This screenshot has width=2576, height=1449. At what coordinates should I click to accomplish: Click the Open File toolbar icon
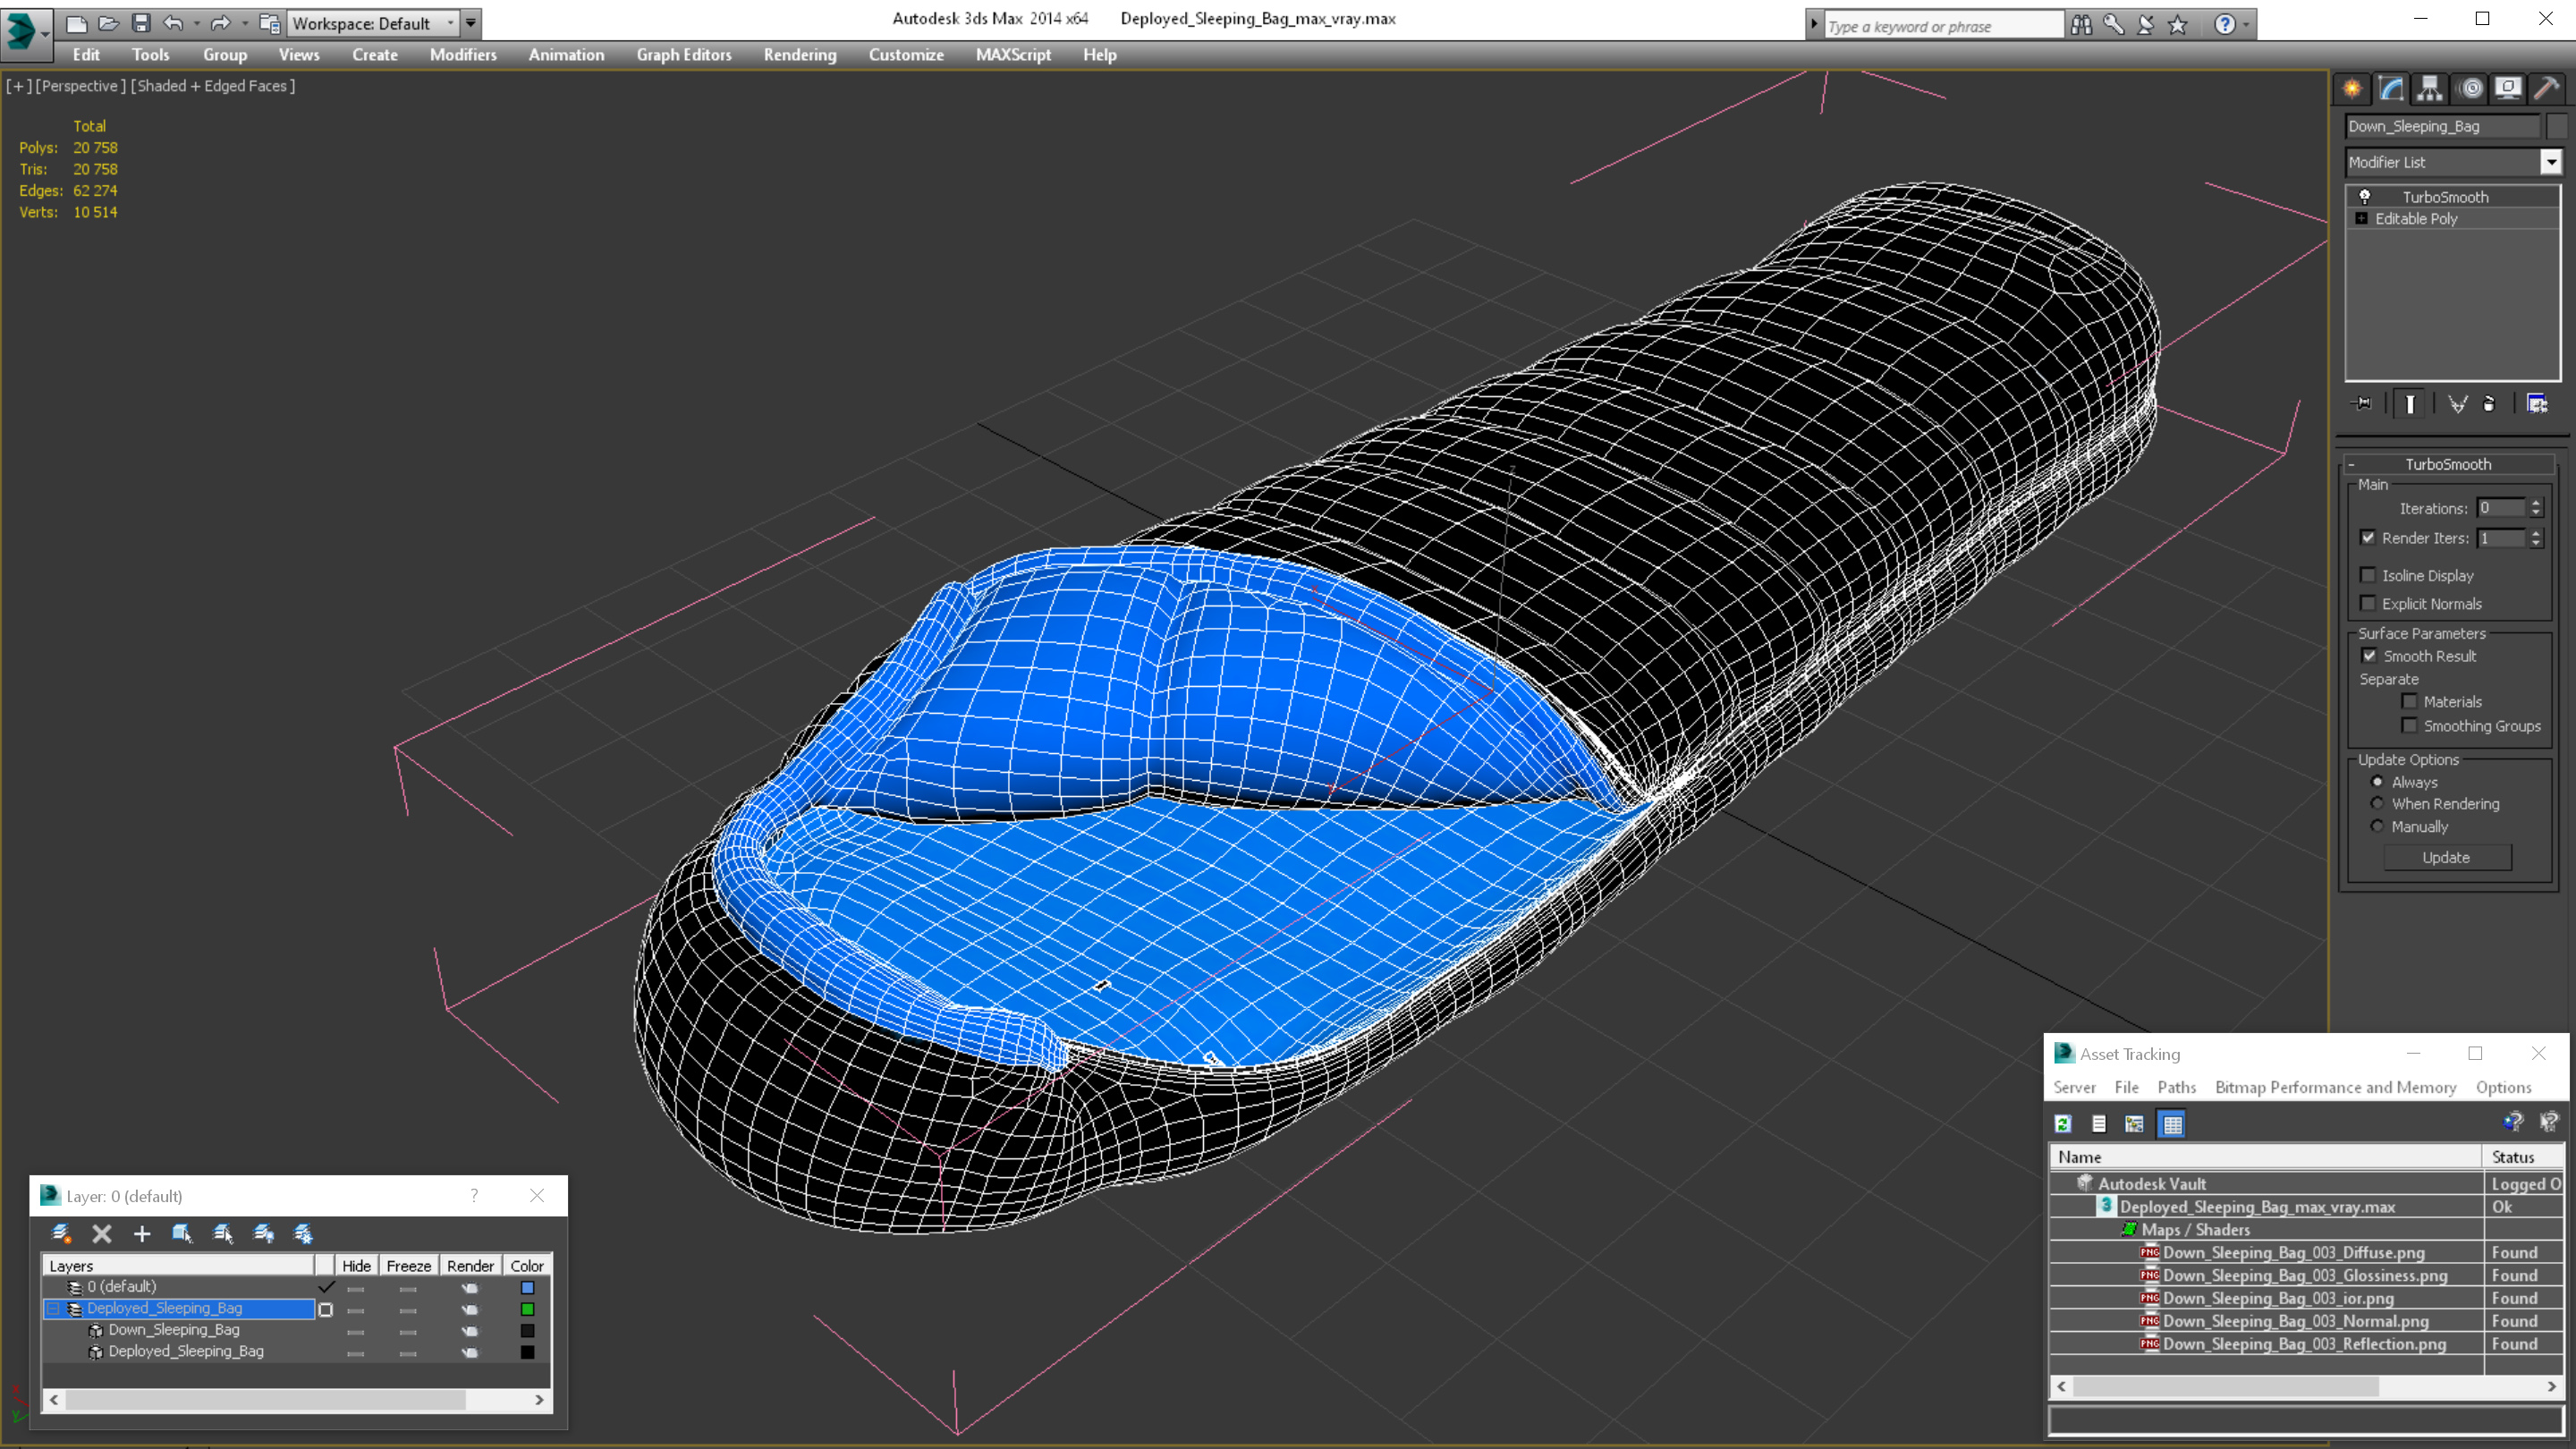(x=109, y=23)
